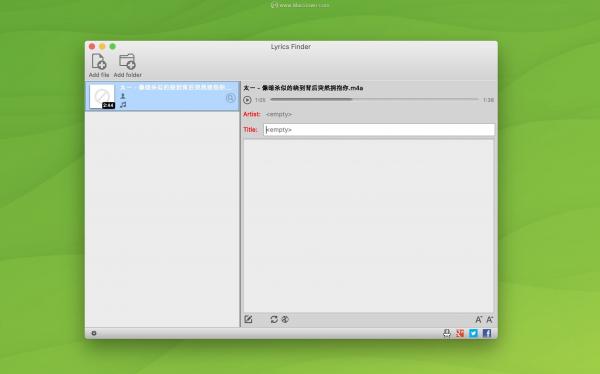Decrease lyrics font size
The width and height of the screenshot is (600, 374).
[x=478, y=319]
